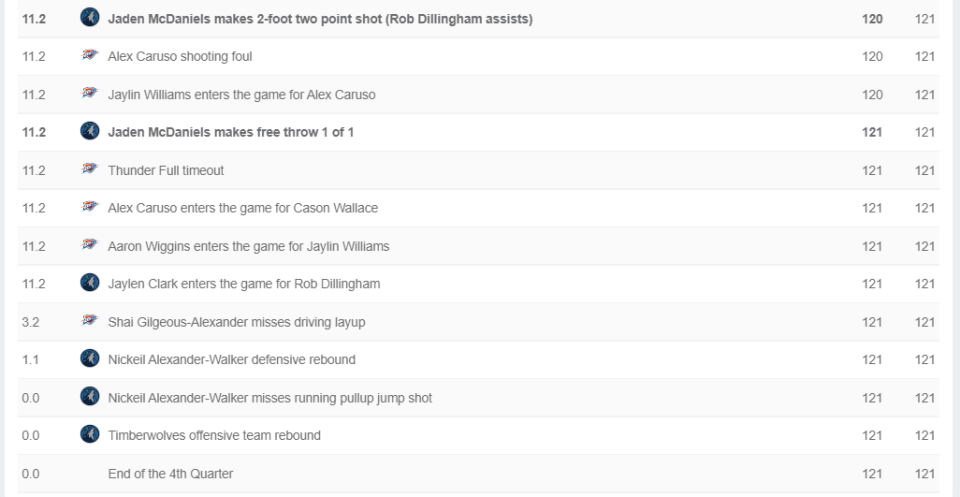The width and height of the screenshot is (960, 497).
Task: Click Thunder logo beside Jaylin Williams enters game
Action: 90,94
